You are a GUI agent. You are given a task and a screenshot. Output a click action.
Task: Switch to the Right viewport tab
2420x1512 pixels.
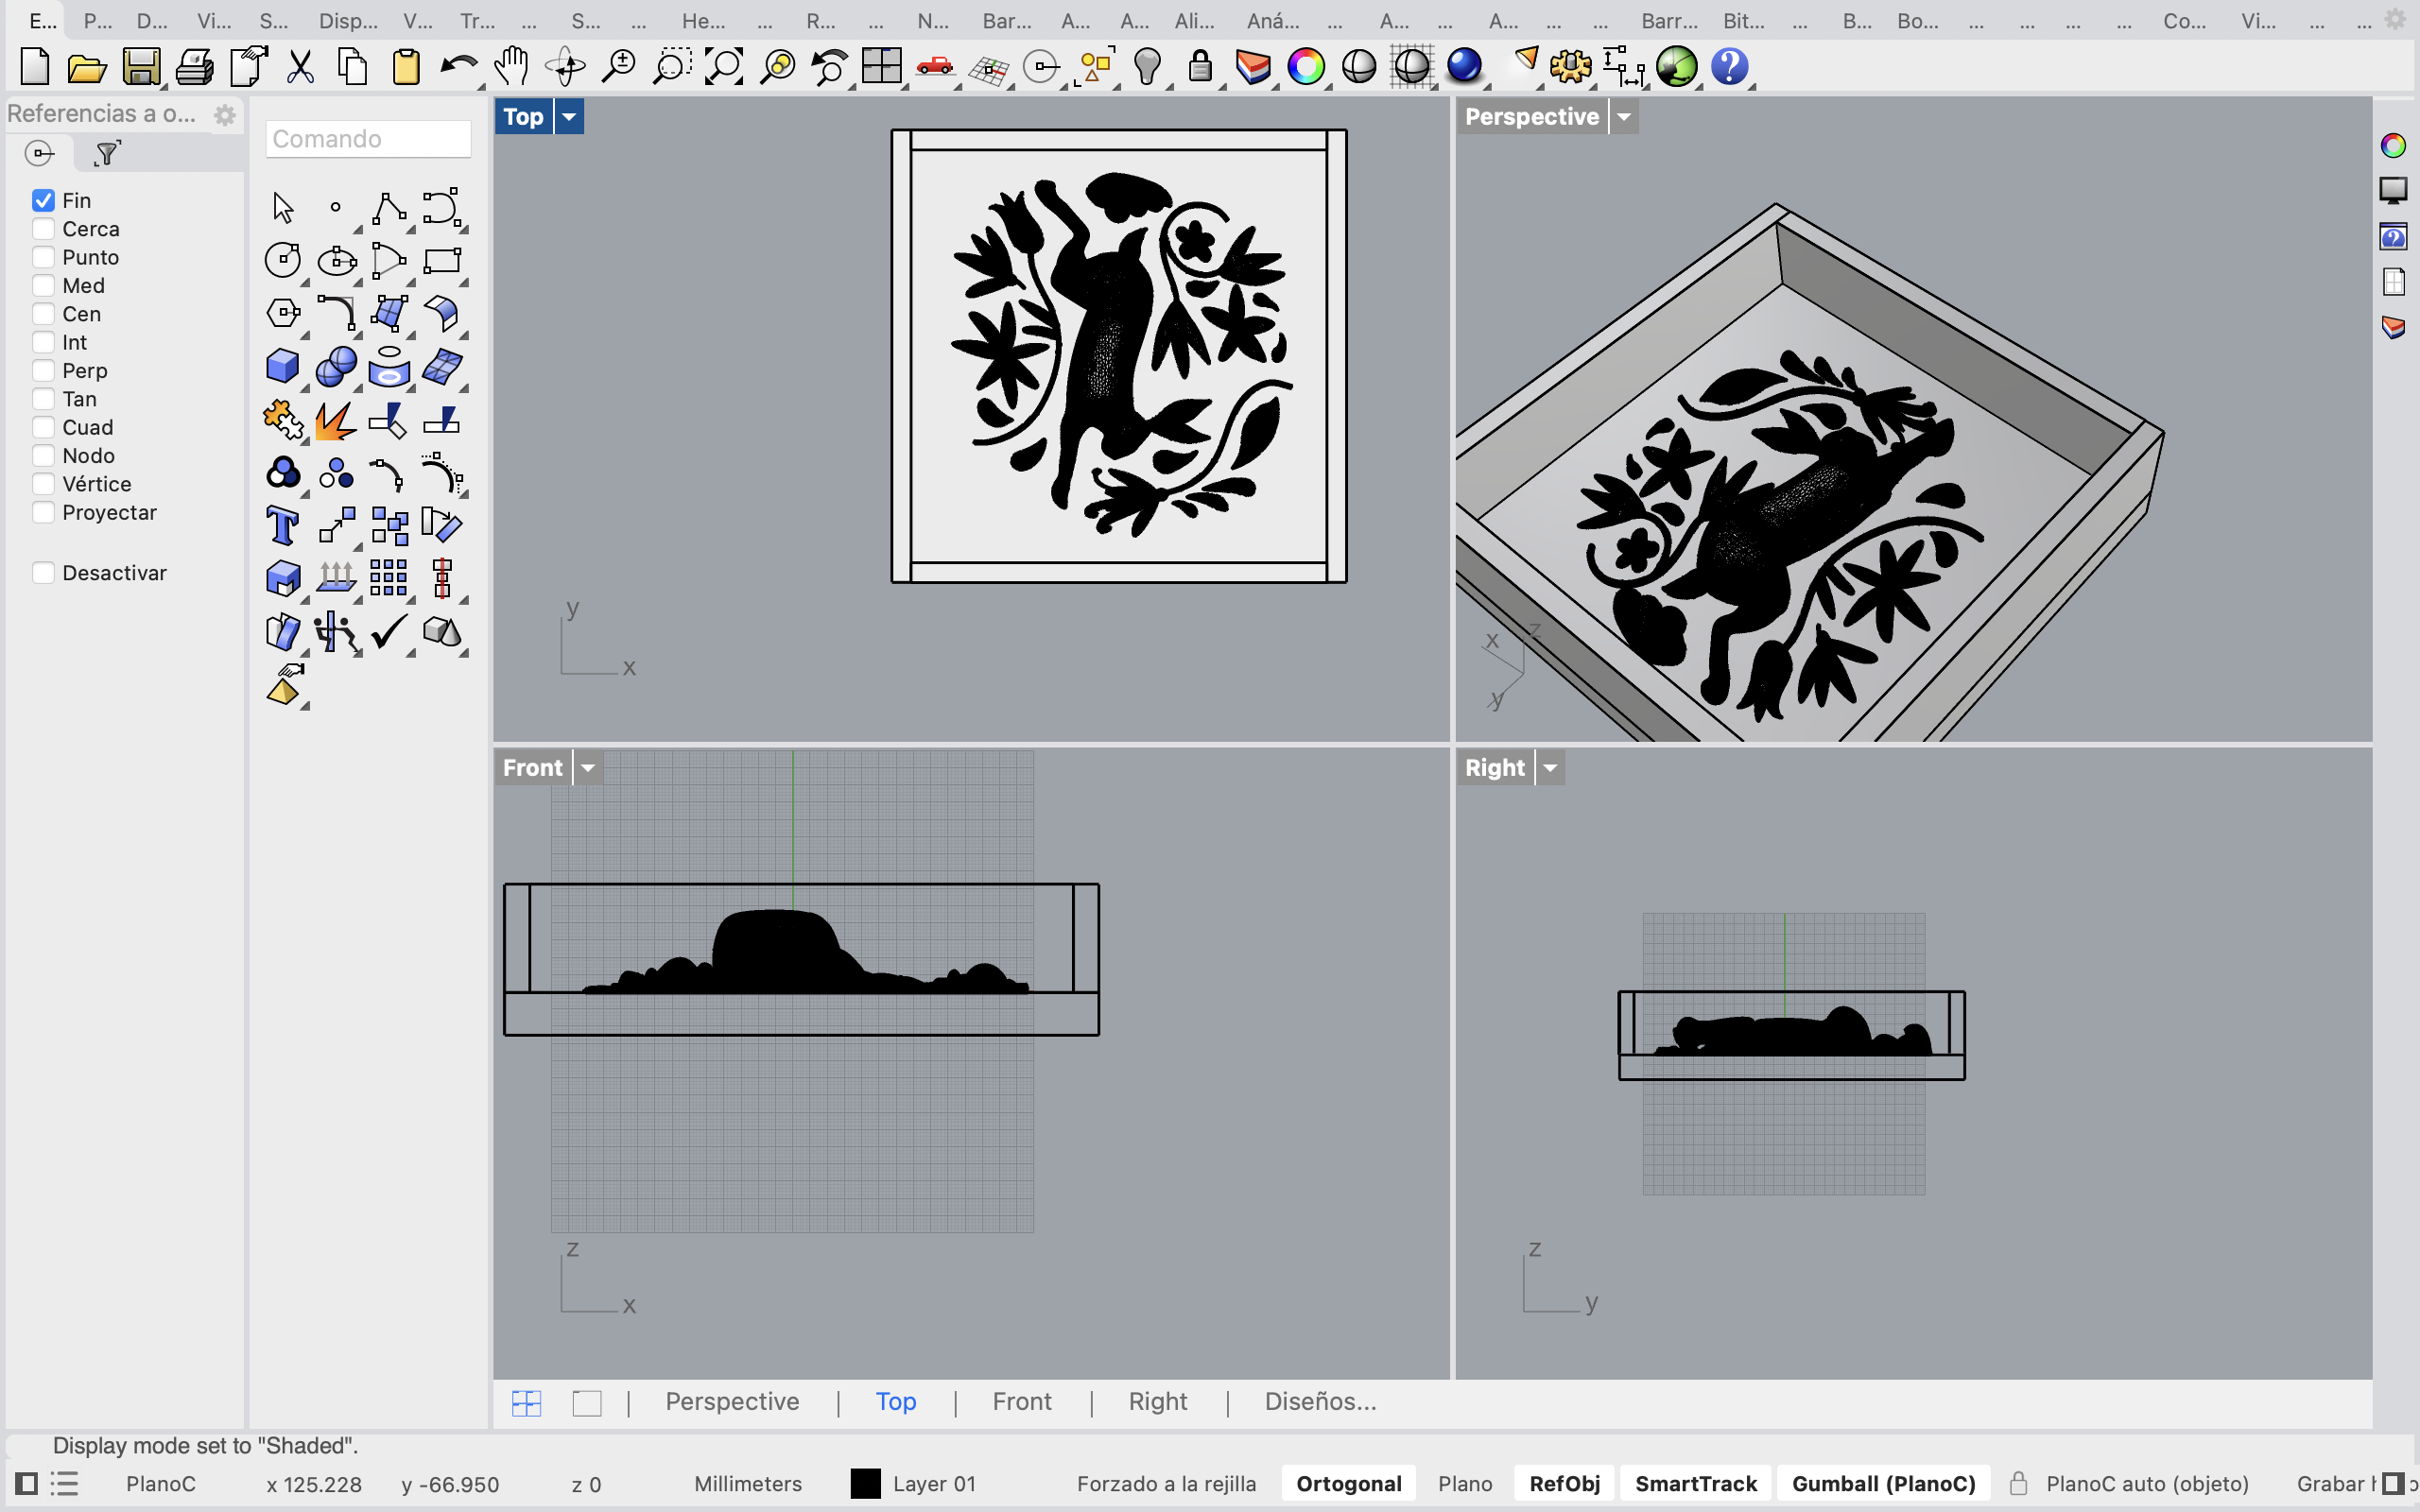(x=1158, y=1402)
